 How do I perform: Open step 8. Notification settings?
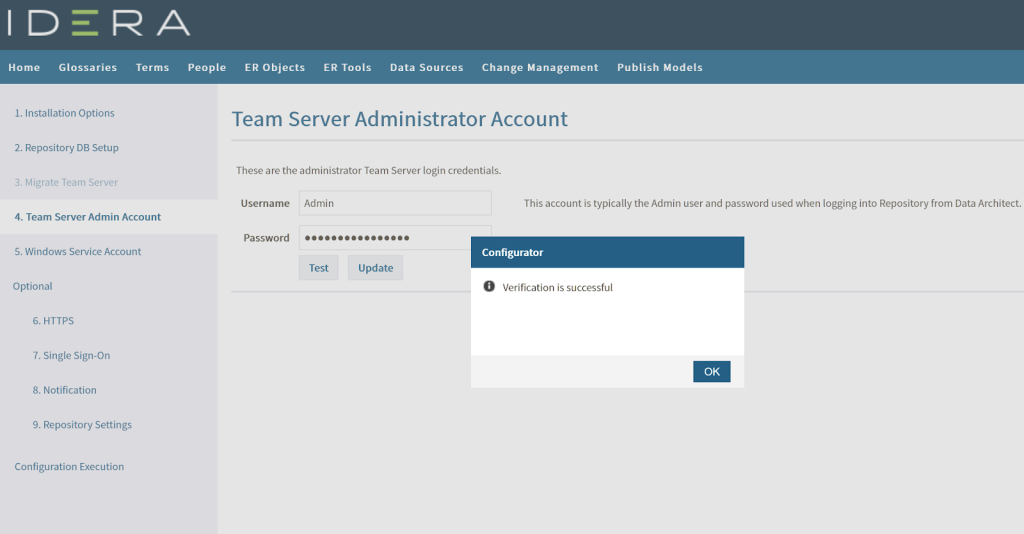coord(65,390)
